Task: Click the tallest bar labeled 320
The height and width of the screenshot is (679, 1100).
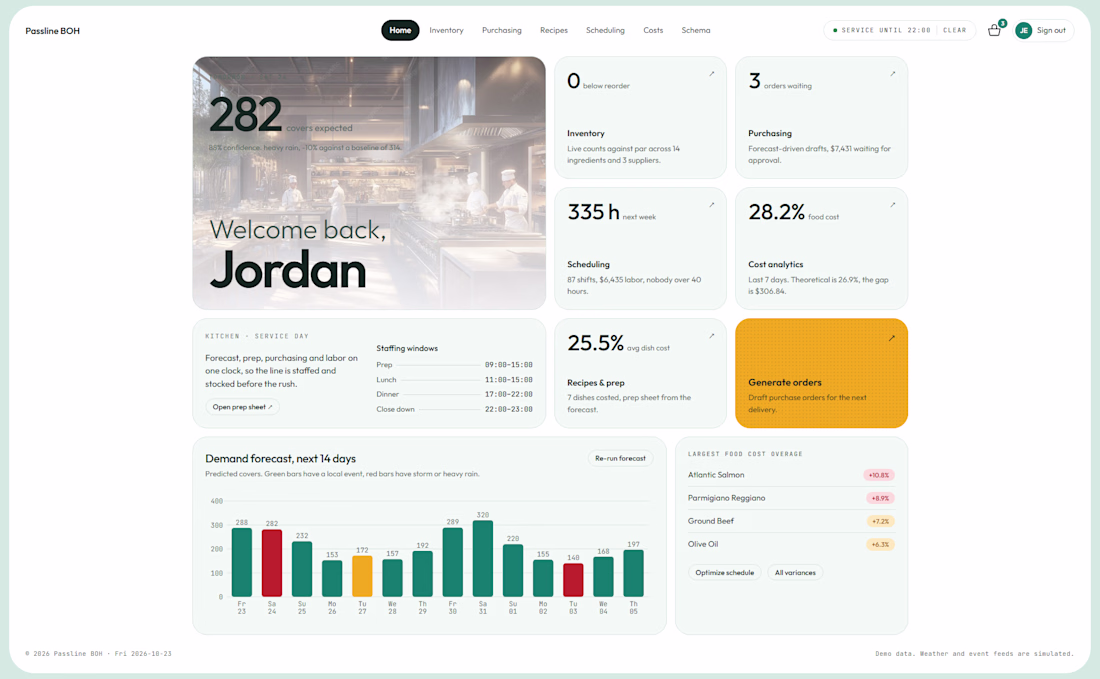Action: pos(483,559)
